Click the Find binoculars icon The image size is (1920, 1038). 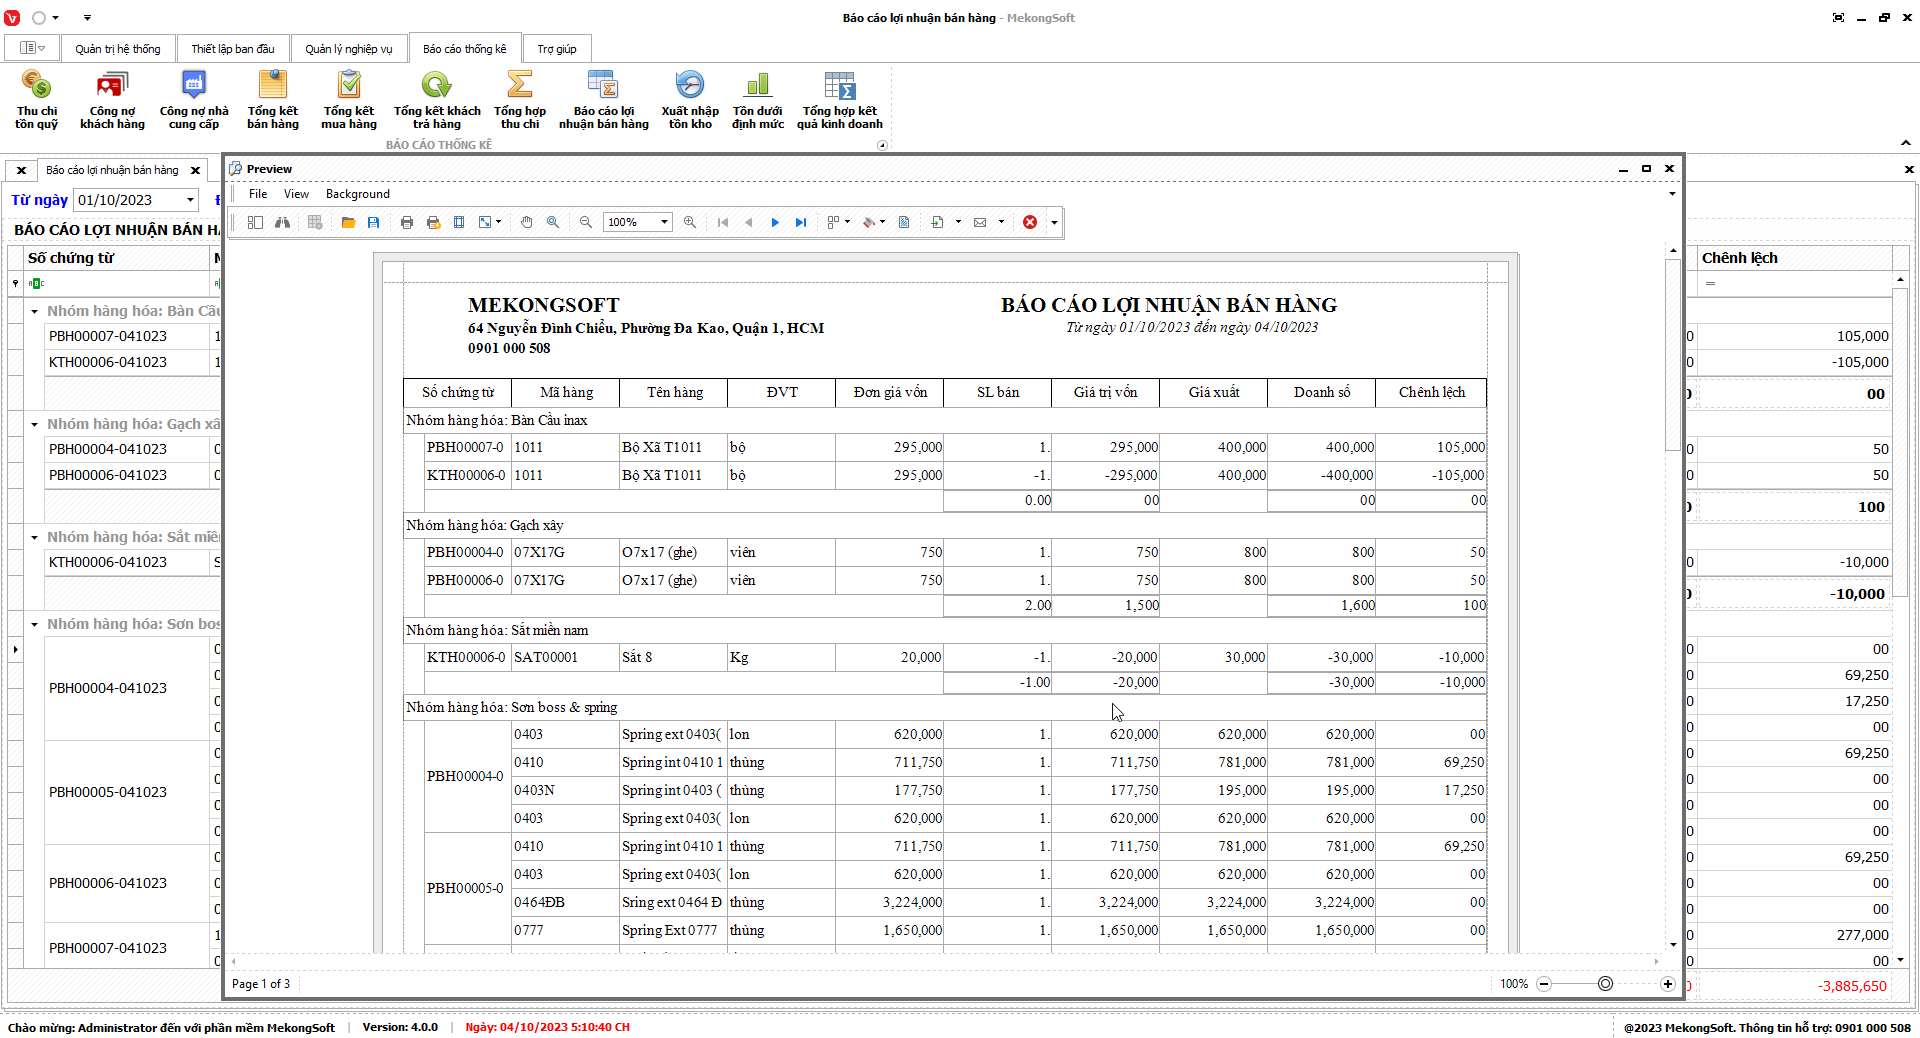[x=283, y=222]
